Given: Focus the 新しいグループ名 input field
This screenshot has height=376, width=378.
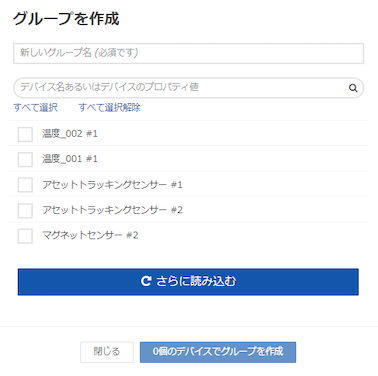Looking at the screenshot, I should coord(188,53).
